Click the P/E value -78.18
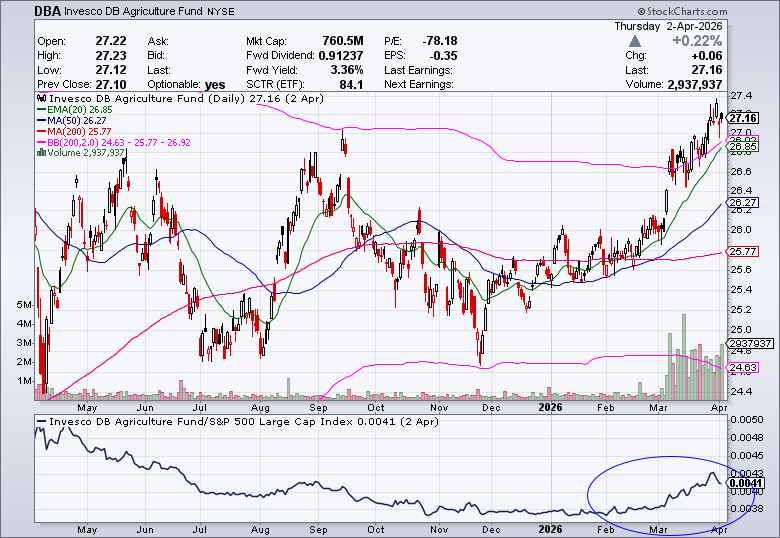The image size is (780, 538). coord(440,41)
